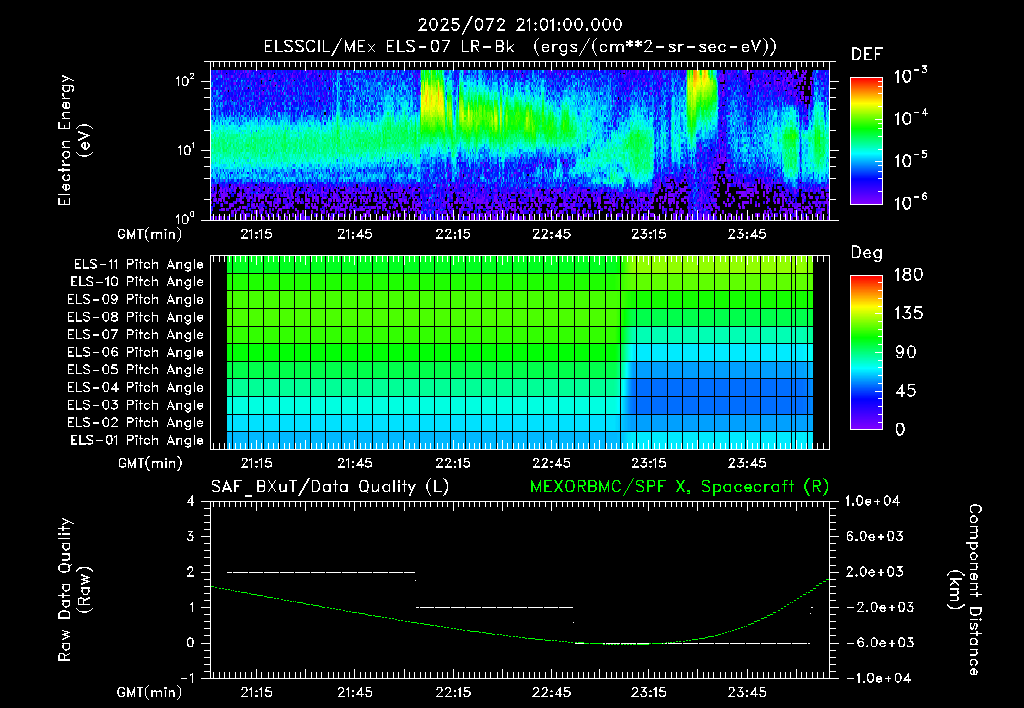Select the green MEXORBMC/SPF X, Spacecraft (R) legend
The width and height of the screenshot is (1024, 708).
(679, 487)
